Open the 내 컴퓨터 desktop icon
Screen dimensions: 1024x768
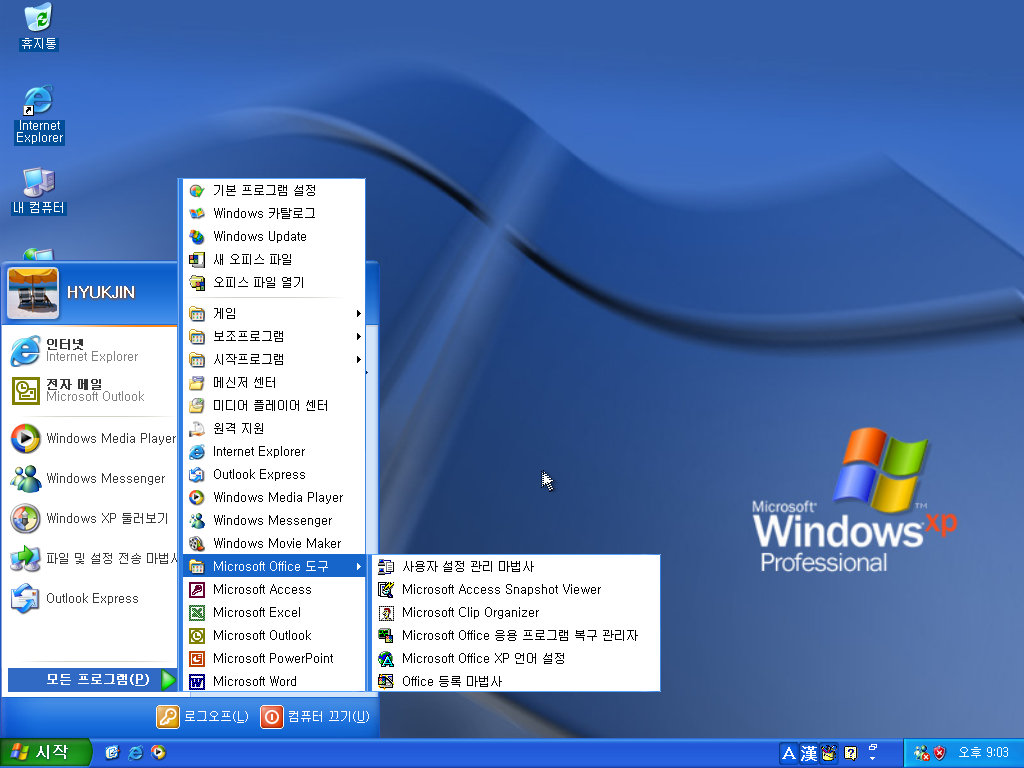(39, 191)
